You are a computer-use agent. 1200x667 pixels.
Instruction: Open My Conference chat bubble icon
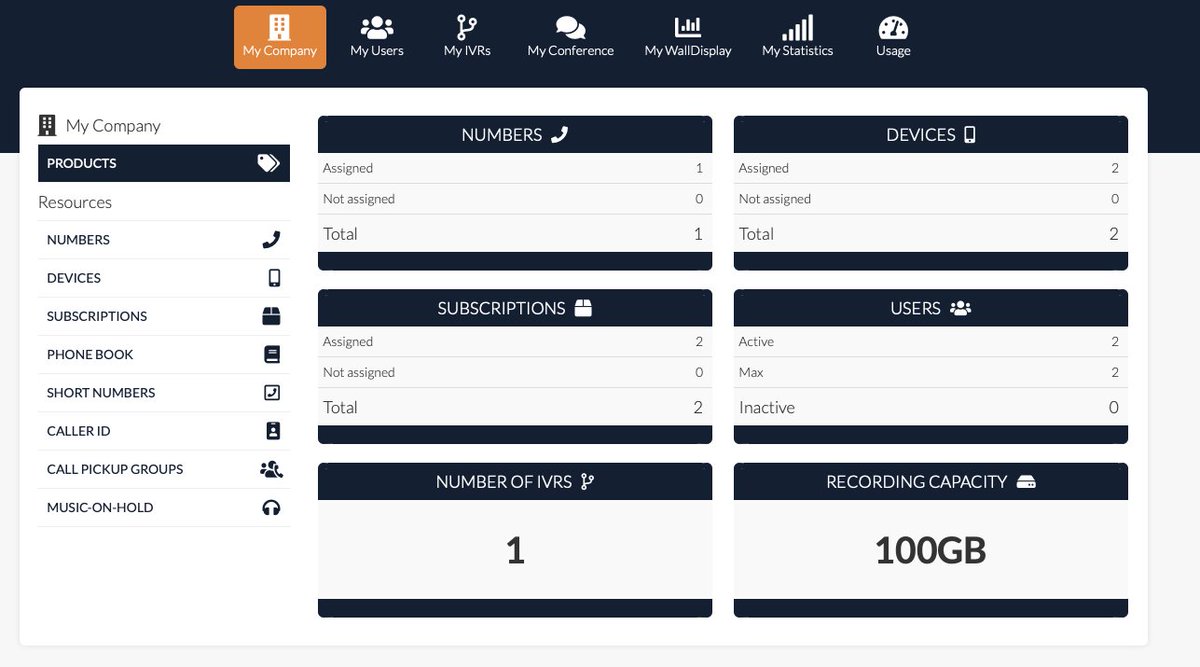click(570, 24)
